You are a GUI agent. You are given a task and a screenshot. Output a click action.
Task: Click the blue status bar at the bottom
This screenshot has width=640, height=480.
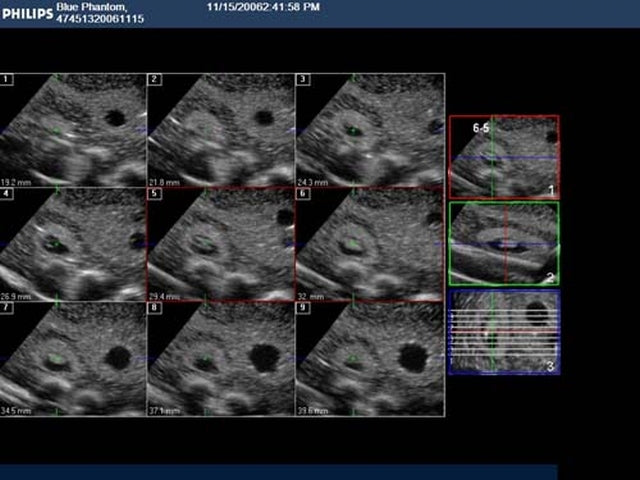278,471
